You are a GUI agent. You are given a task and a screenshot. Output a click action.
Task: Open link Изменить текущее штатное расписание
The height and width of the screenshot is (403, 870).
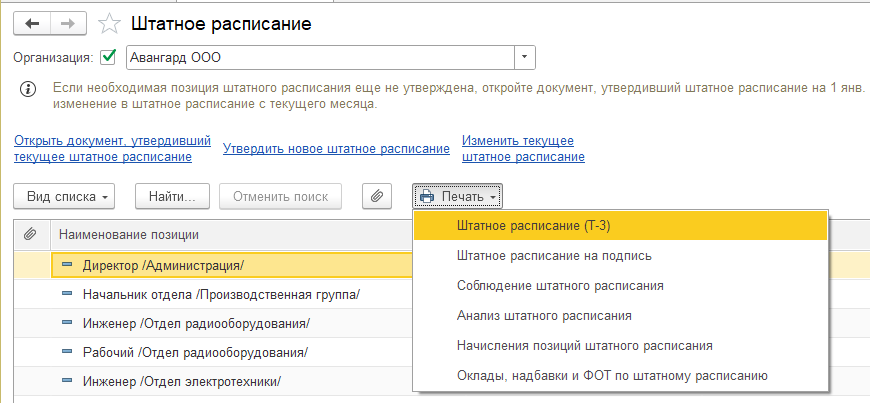tap(523, 149)
